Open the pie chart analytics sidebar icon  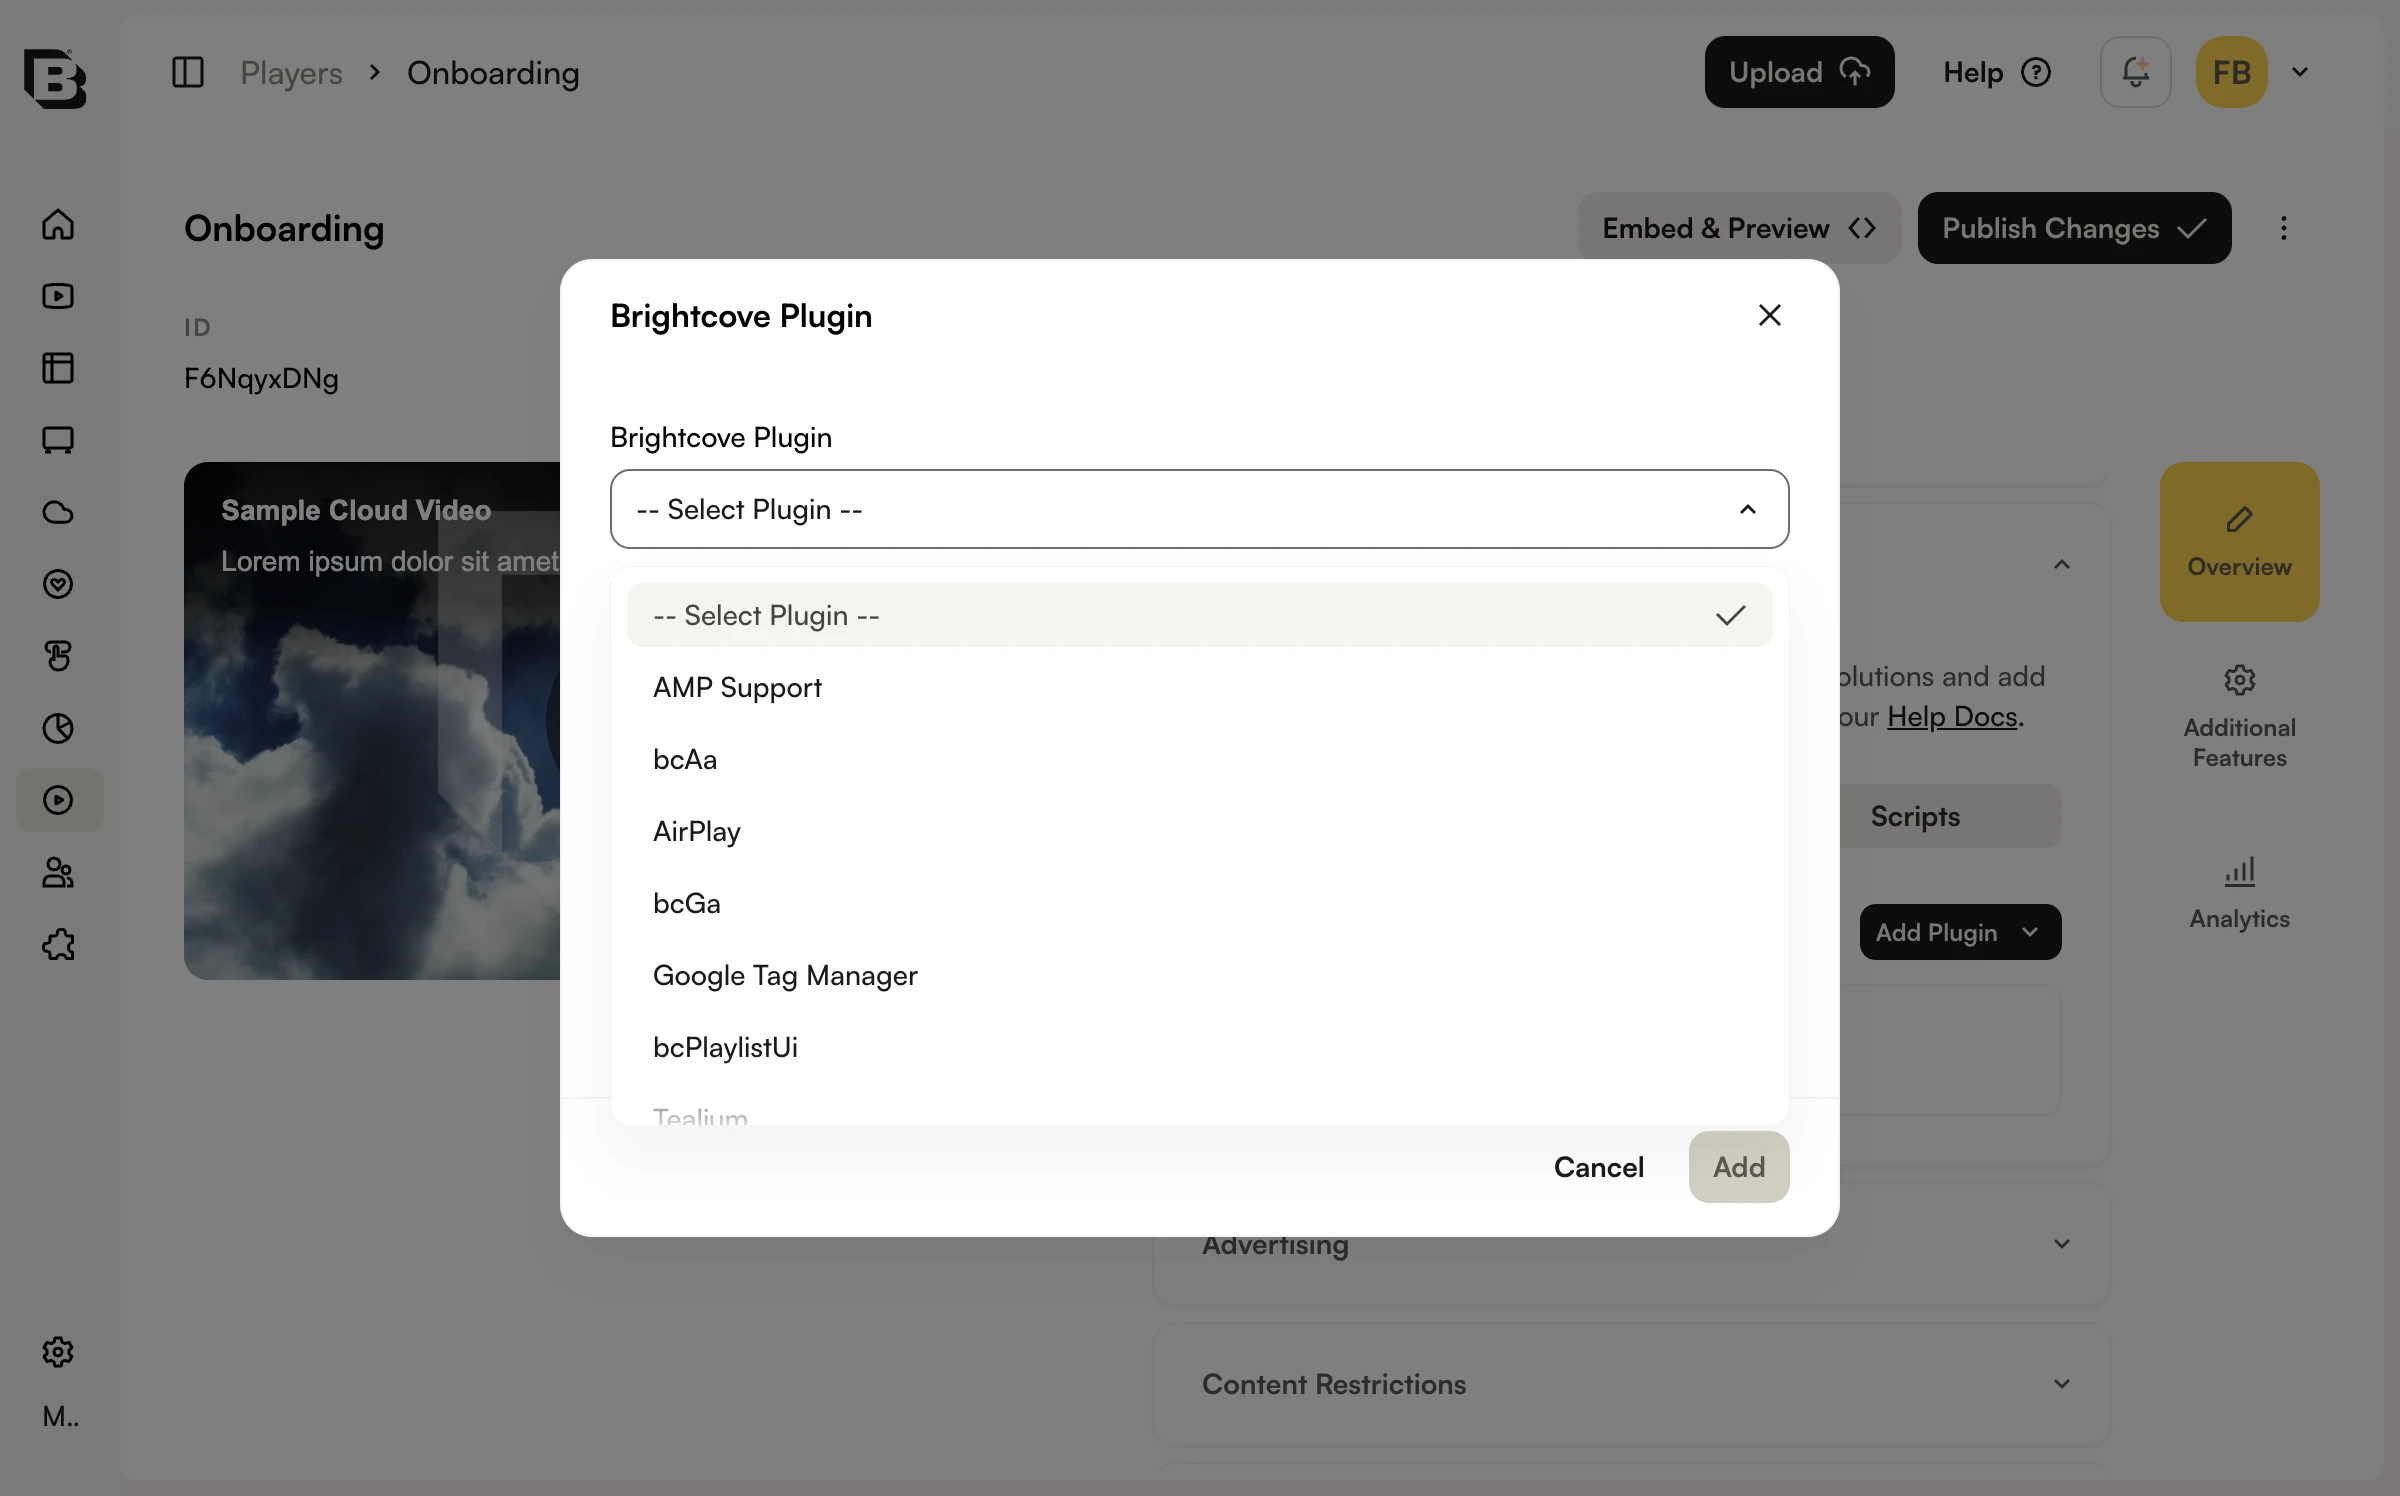[x=58, y=728]
